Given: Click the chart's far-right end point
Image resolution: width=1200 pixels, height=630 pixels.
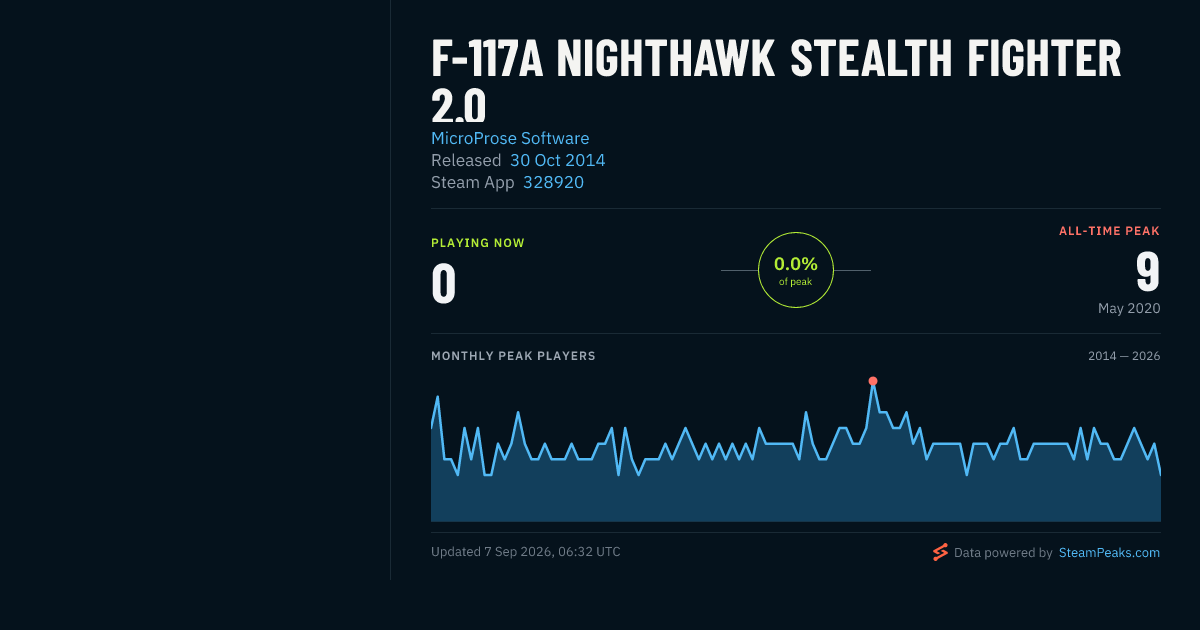Looking at the screenshot, I should click(1160, 474).
